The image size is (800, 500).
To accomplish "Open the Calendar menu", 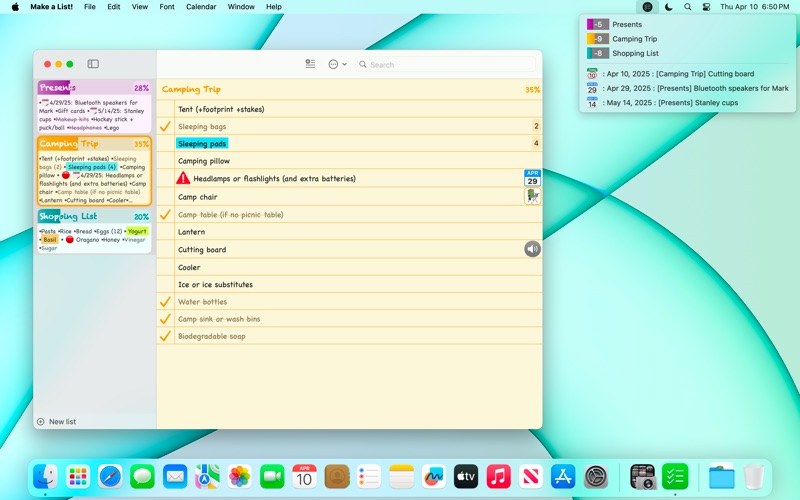I will 201,7.
